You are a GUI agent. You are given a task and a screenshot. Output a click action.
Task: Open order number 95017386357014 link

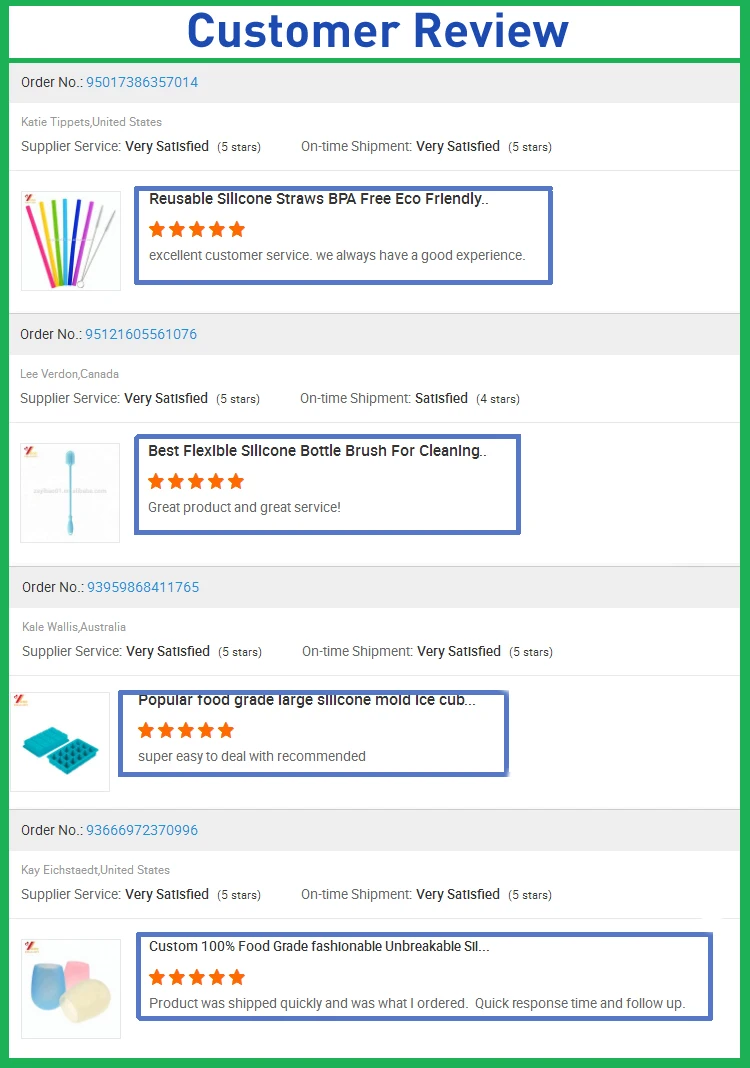click(x=142, y=82)
